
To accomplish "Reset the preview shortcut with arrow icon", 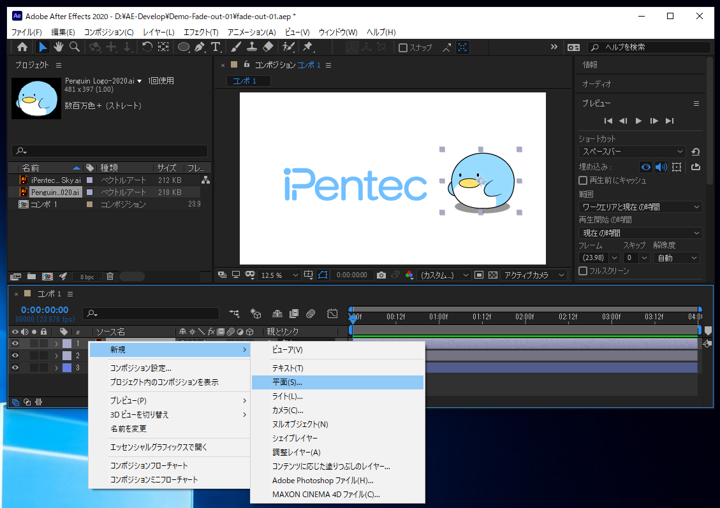I will [695, 152].
